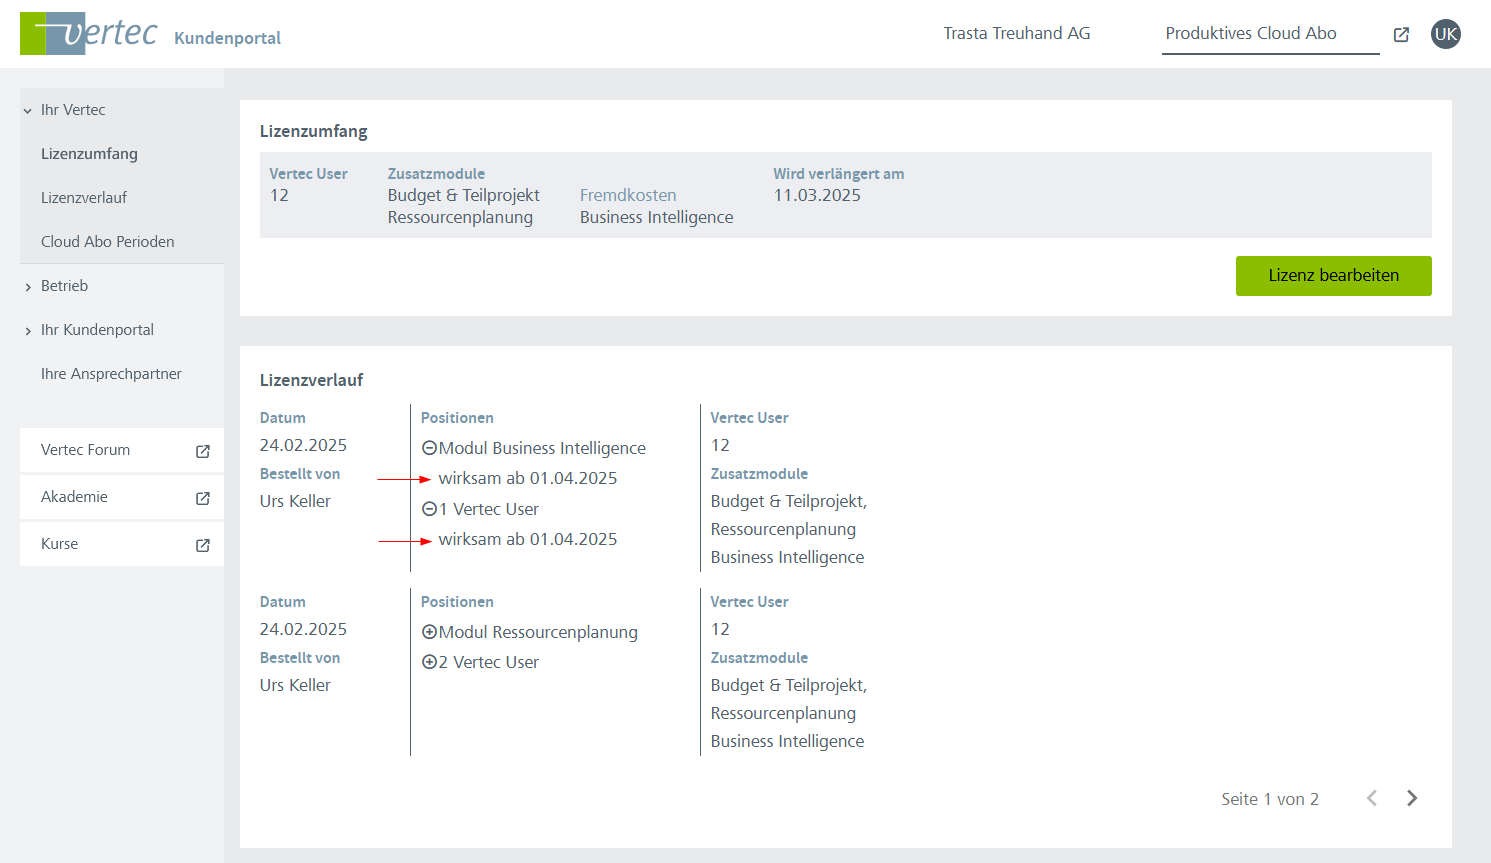Screen dimensions: 1491x863
Task: Open Ihre Ansprechpartner page
Action: (111, 374)
